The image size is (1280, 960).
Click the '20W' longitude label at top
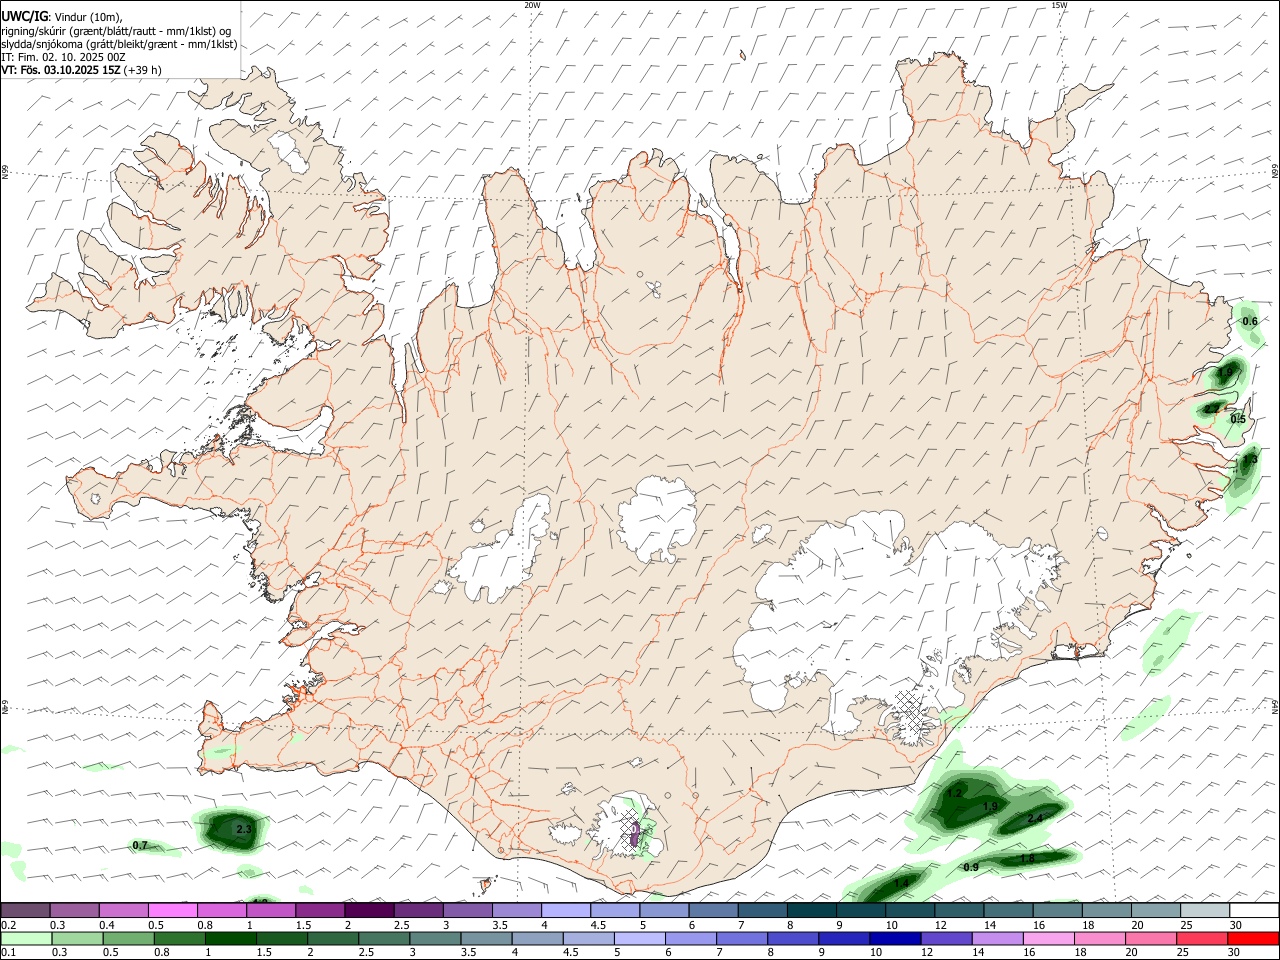532,5
